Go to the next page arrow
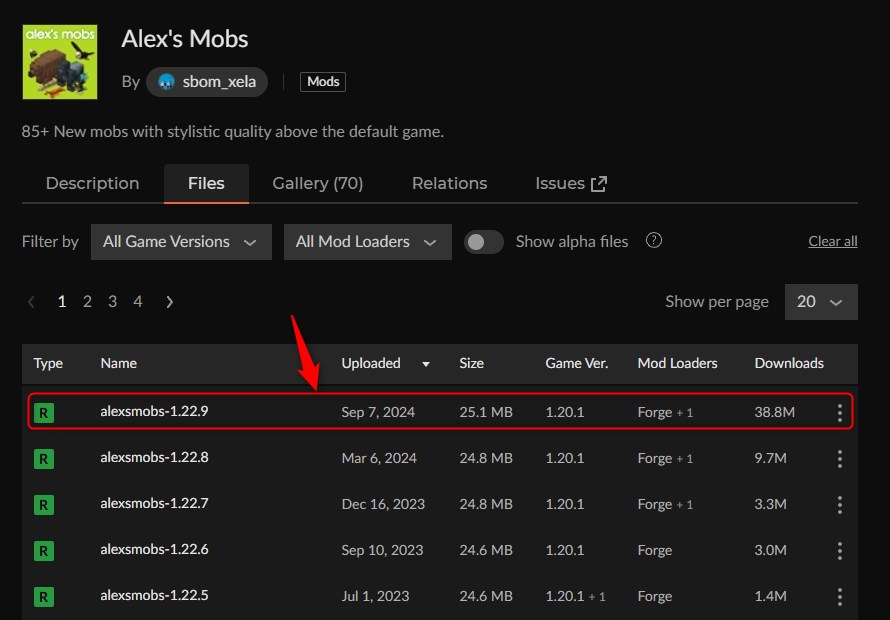 [170, 301]
